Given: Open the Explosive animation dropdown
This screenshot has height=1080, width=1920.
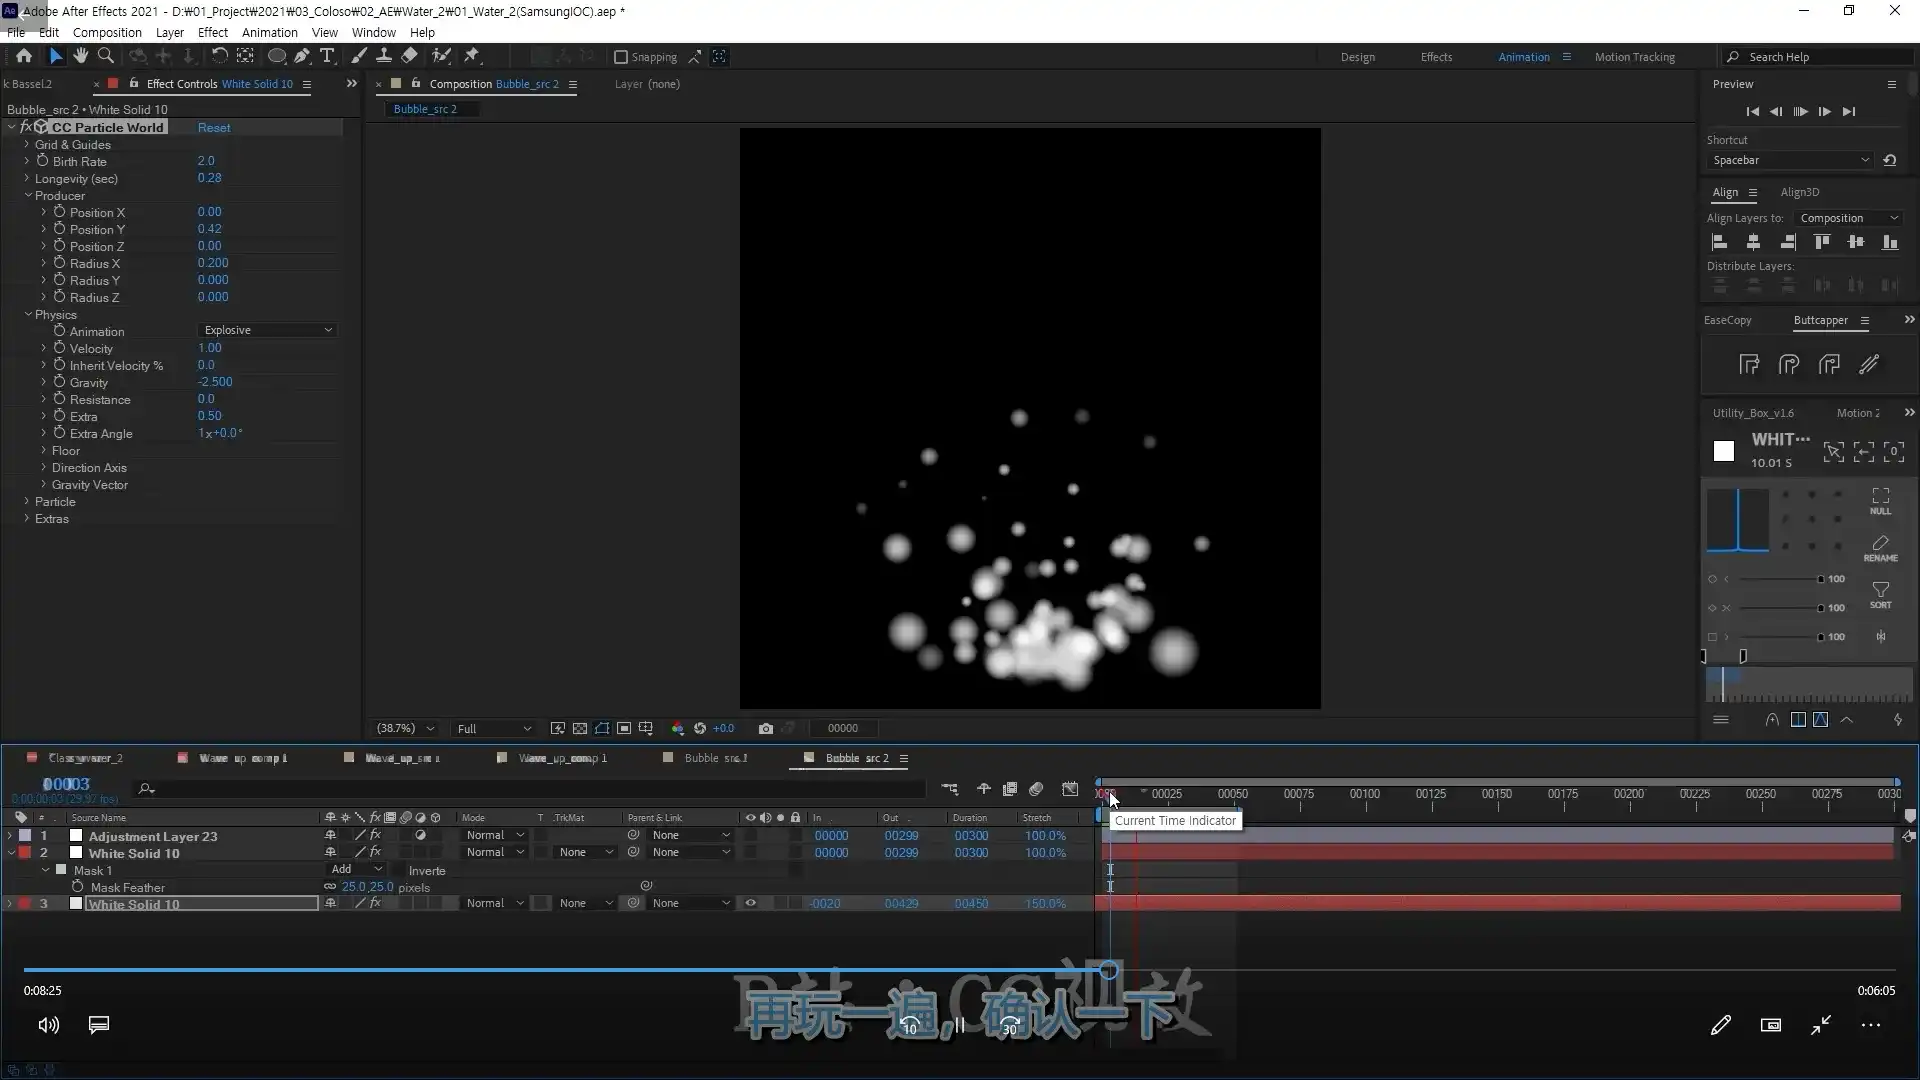Looking at the screenshot, I should pos(265,330).
